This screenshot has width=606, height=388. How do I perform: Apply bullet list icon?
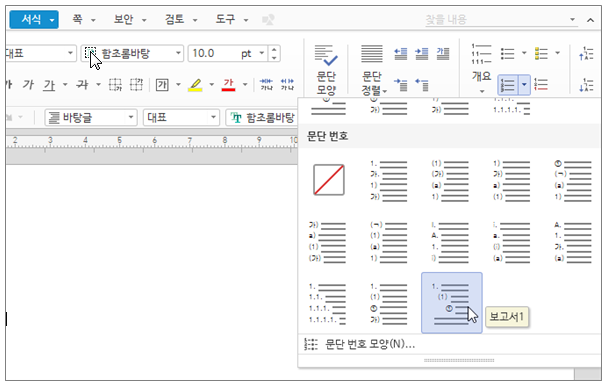507,53
